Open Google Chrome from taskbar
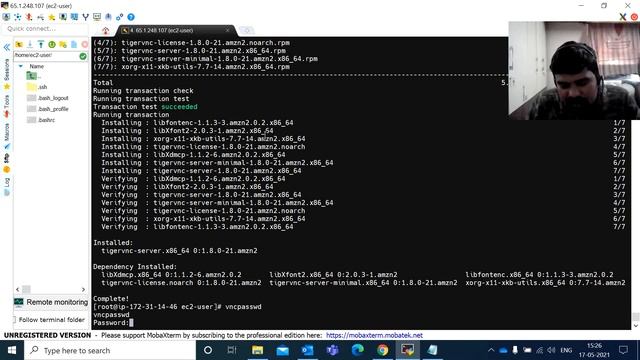Image resolution: width=640 pixels, height=360 pixels. coord(382,350)
